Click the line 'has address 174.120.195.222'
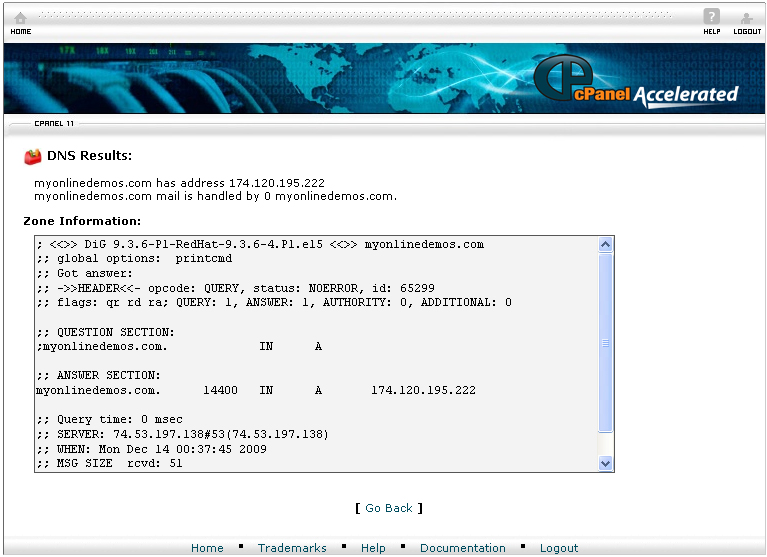767x557 pixels. coord(179,183)
